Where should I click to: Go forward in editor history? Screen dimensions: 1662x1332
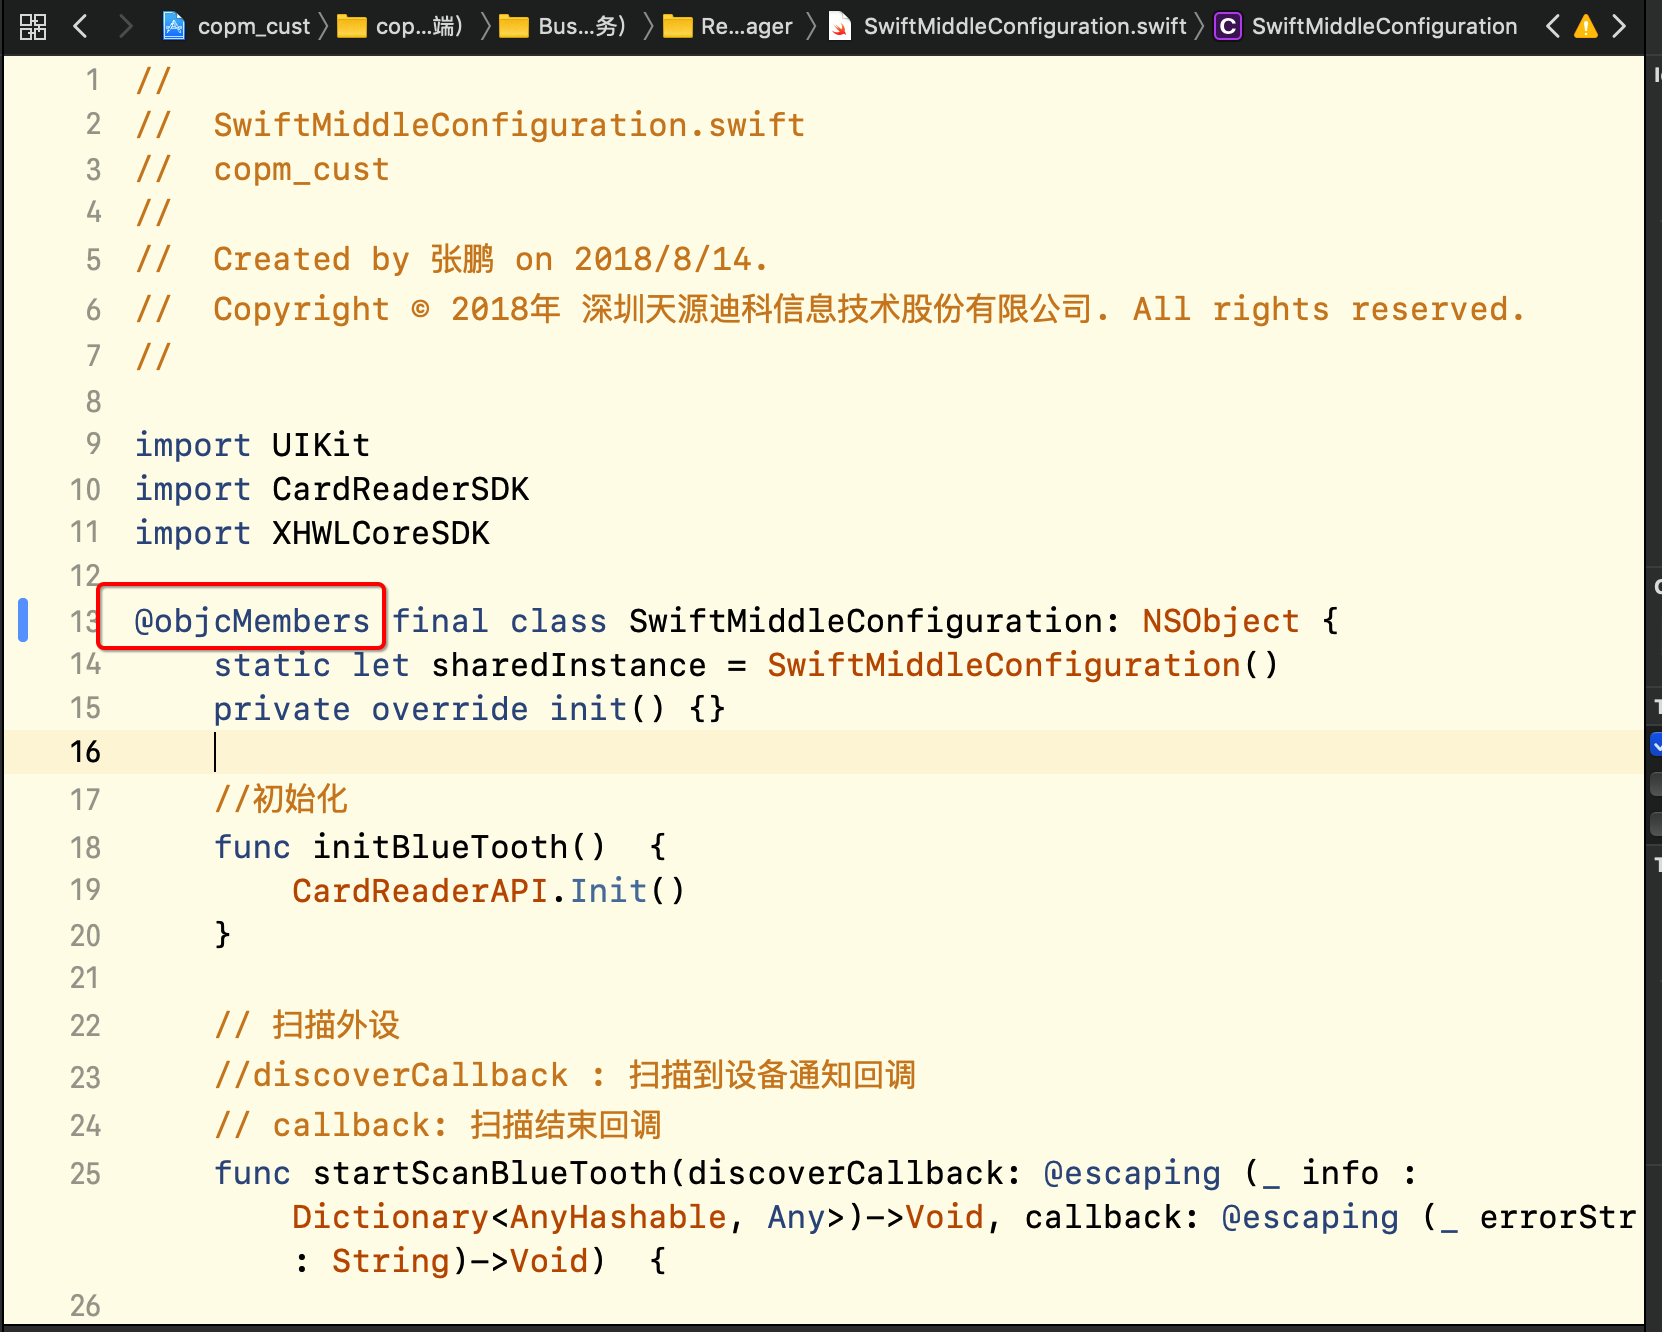tap(125, 26)
